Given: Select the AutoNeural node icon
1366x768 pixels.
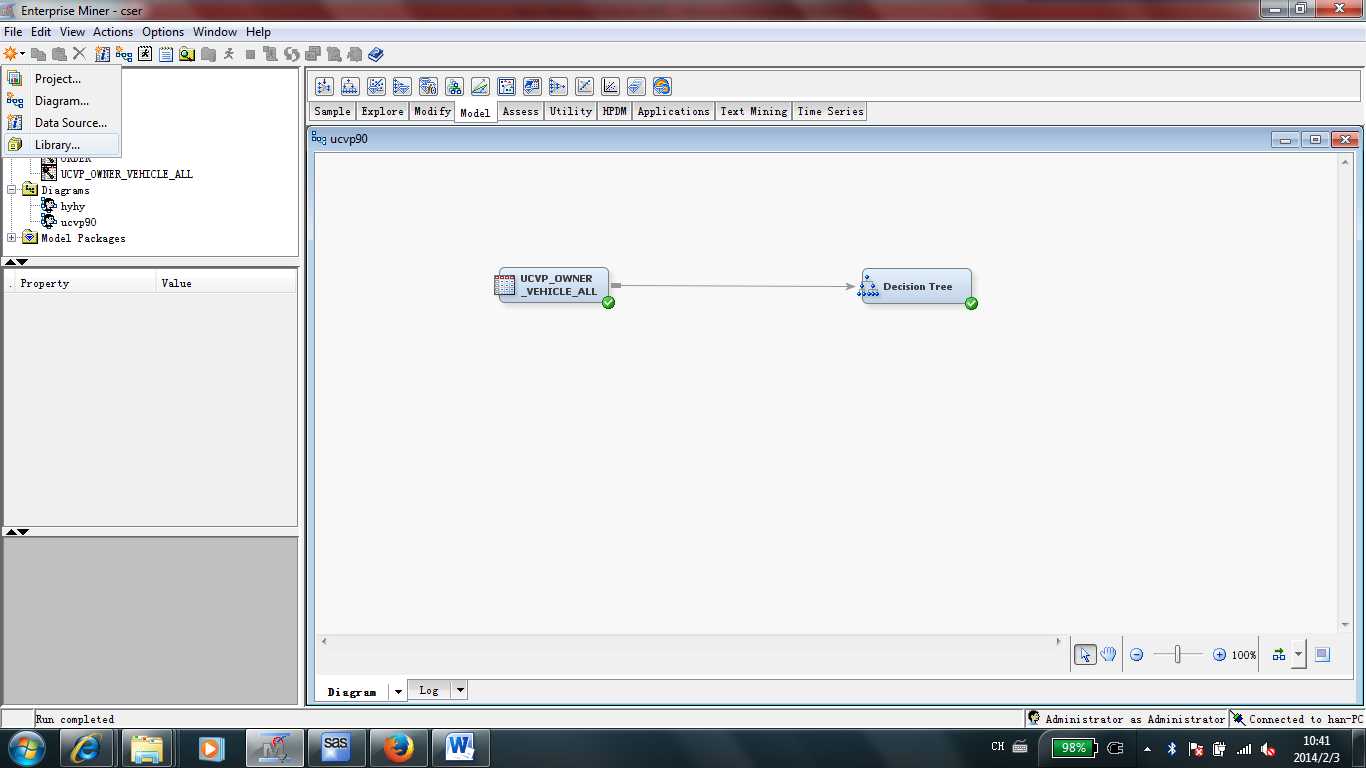Looking at the screenshot, I should coord(324,87).
